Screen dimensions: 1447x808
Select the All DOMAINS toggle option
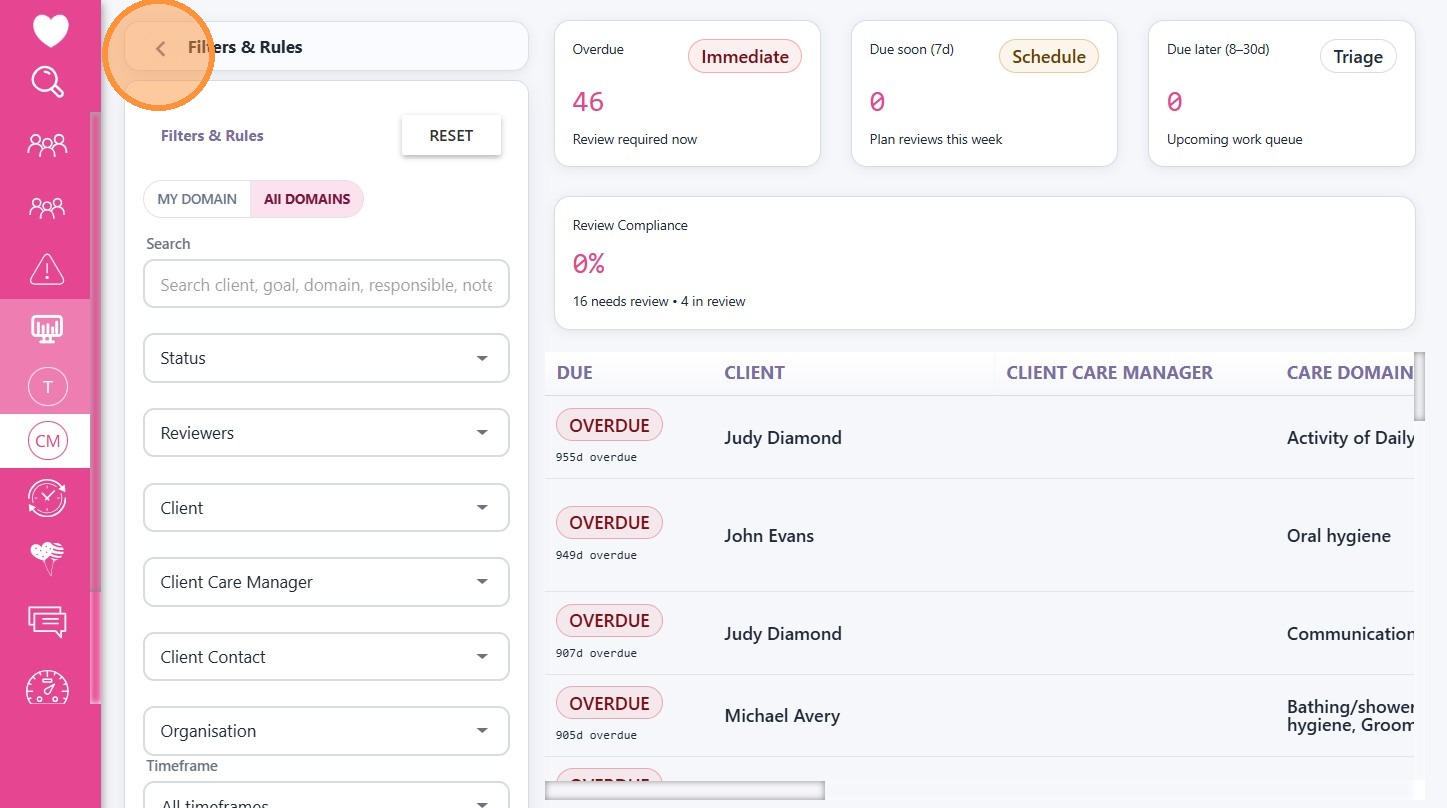point(307,199)
